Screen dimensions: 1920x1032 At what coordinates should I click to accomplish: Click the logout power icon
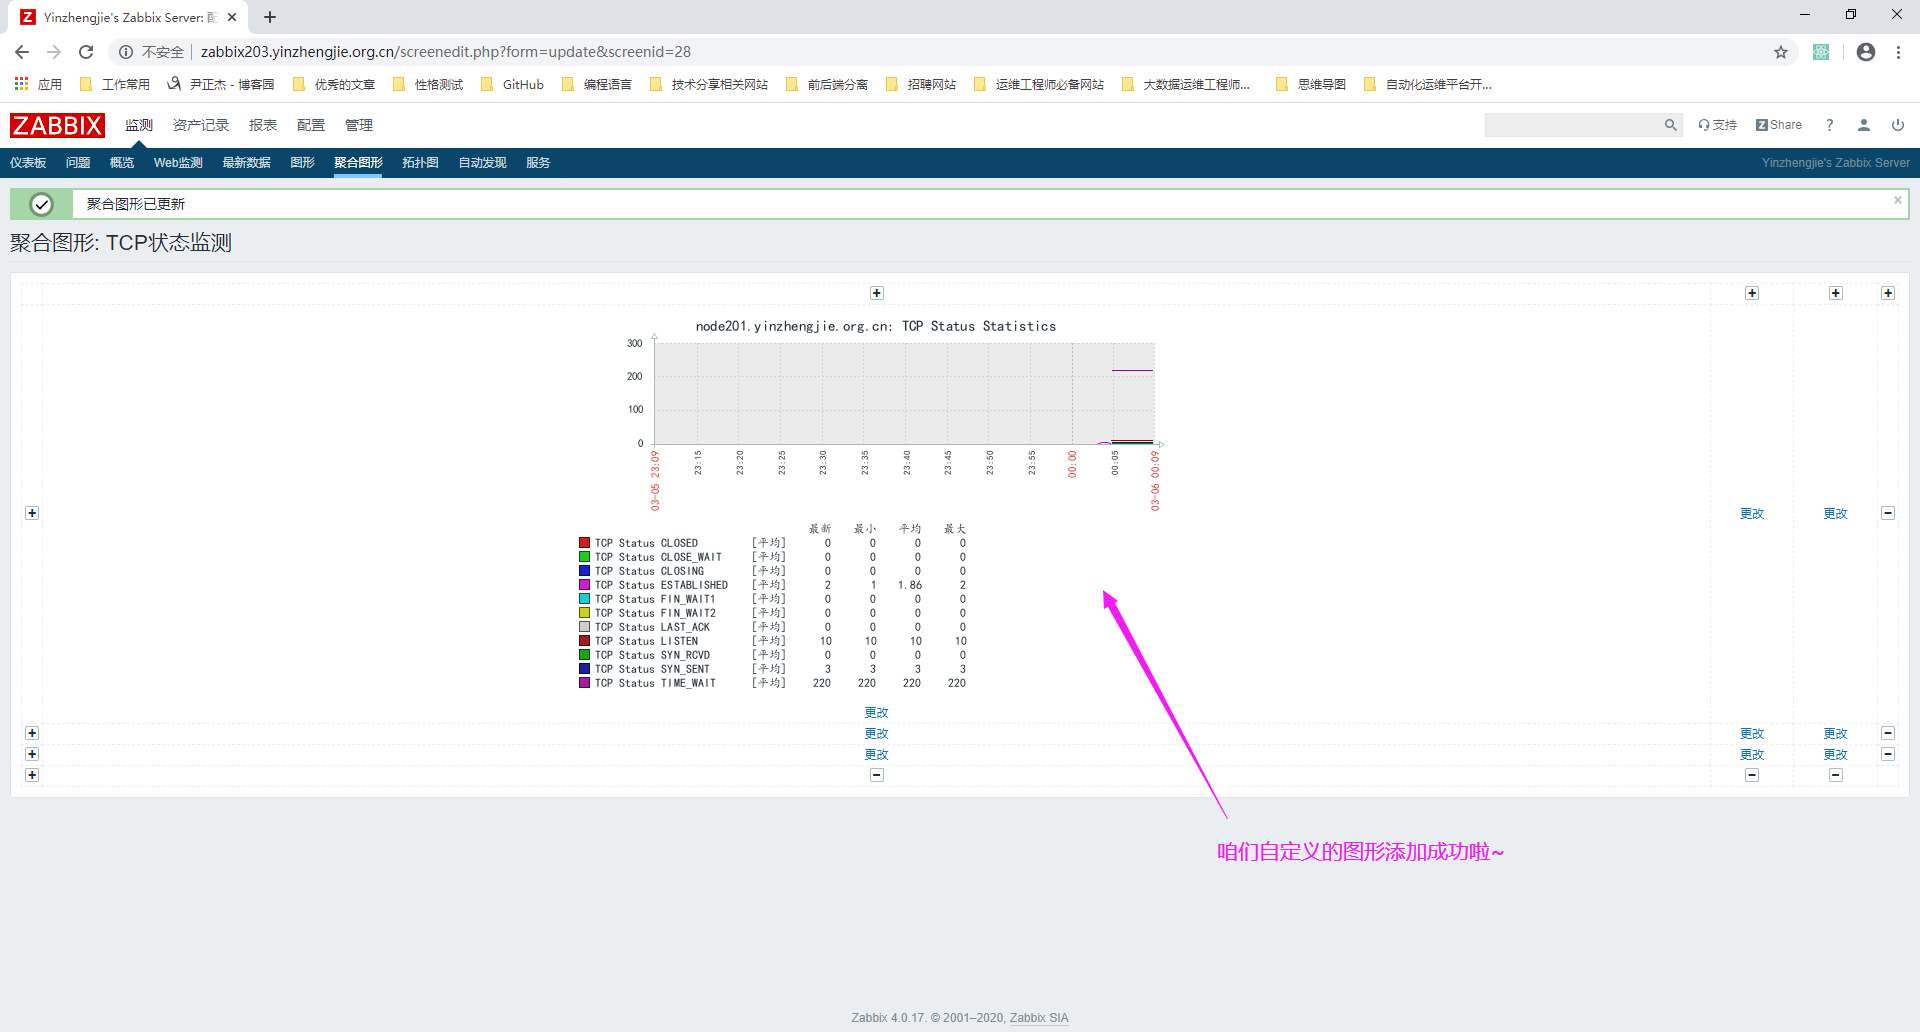(1898, 125)
